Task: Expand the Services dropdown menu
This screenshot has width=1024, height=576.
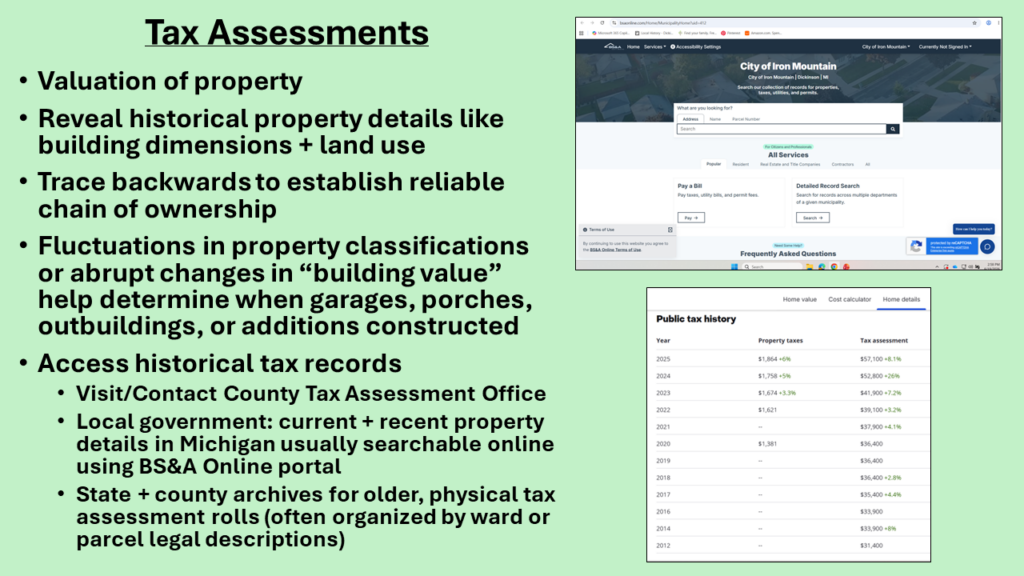Action: coord(654,47)
